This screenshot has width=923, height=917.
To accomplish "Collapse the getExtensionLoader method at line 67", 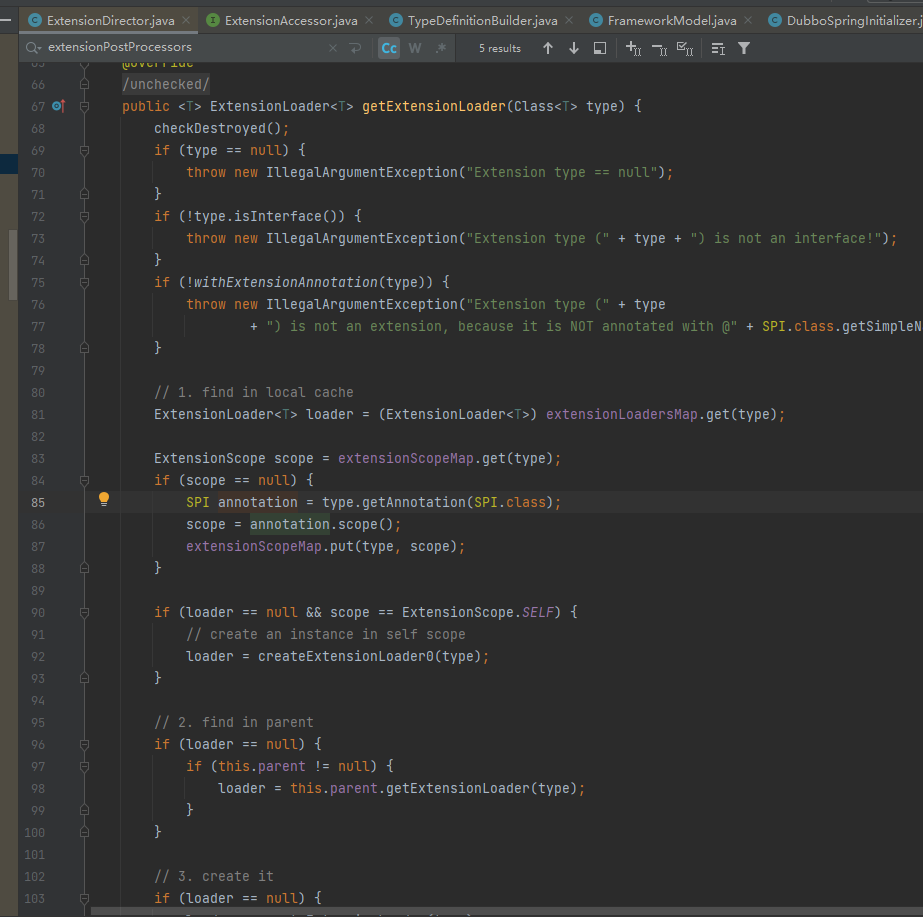I will (x=84, y=107).
